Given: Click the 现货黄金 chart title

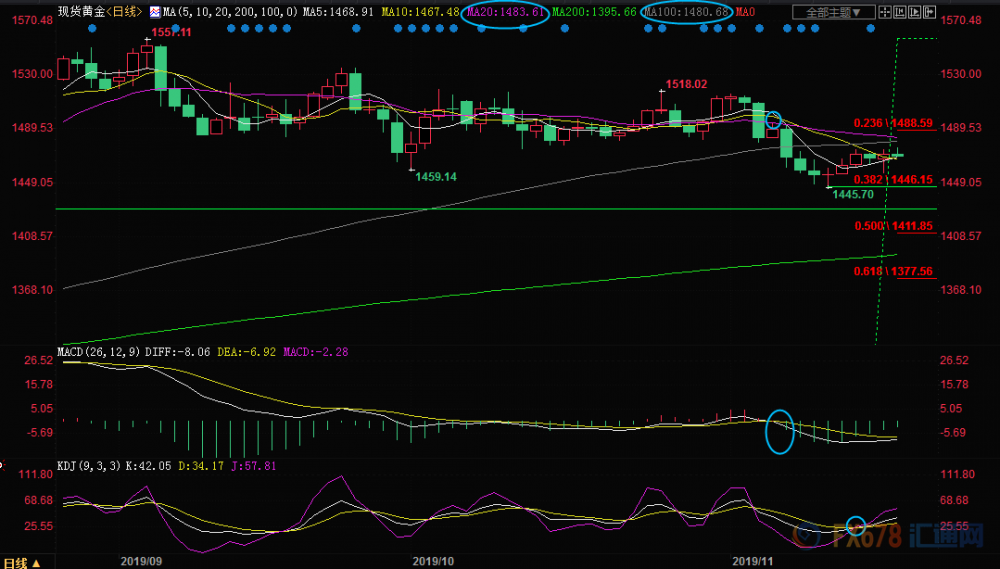Looking at the screenshot, I should 80,12.
